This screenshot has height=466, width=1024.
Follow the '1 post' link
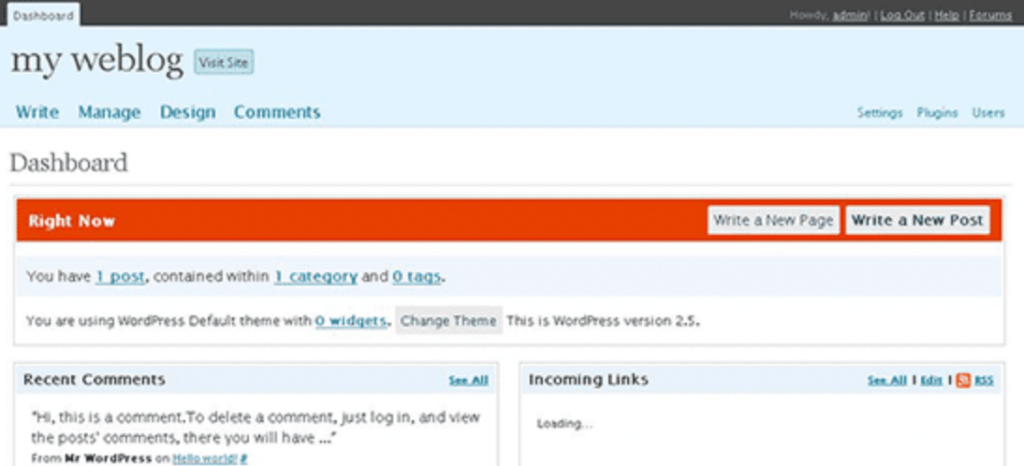click(x=120, y=277)
